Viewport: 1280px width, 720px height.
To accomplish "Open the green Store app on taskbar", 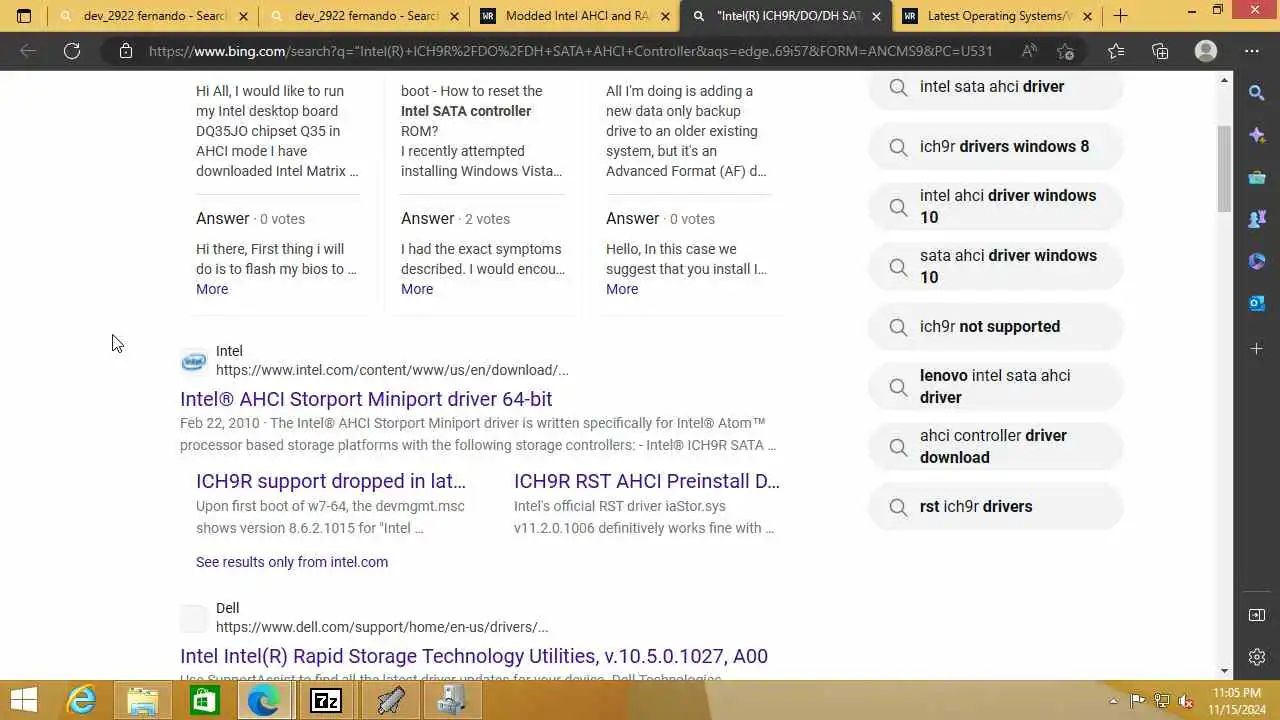I will coord(204,700).
